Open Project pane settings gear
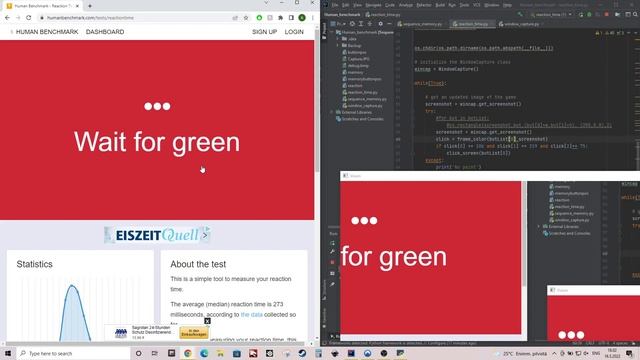This screenshot has height=360, width=640. 380,24
